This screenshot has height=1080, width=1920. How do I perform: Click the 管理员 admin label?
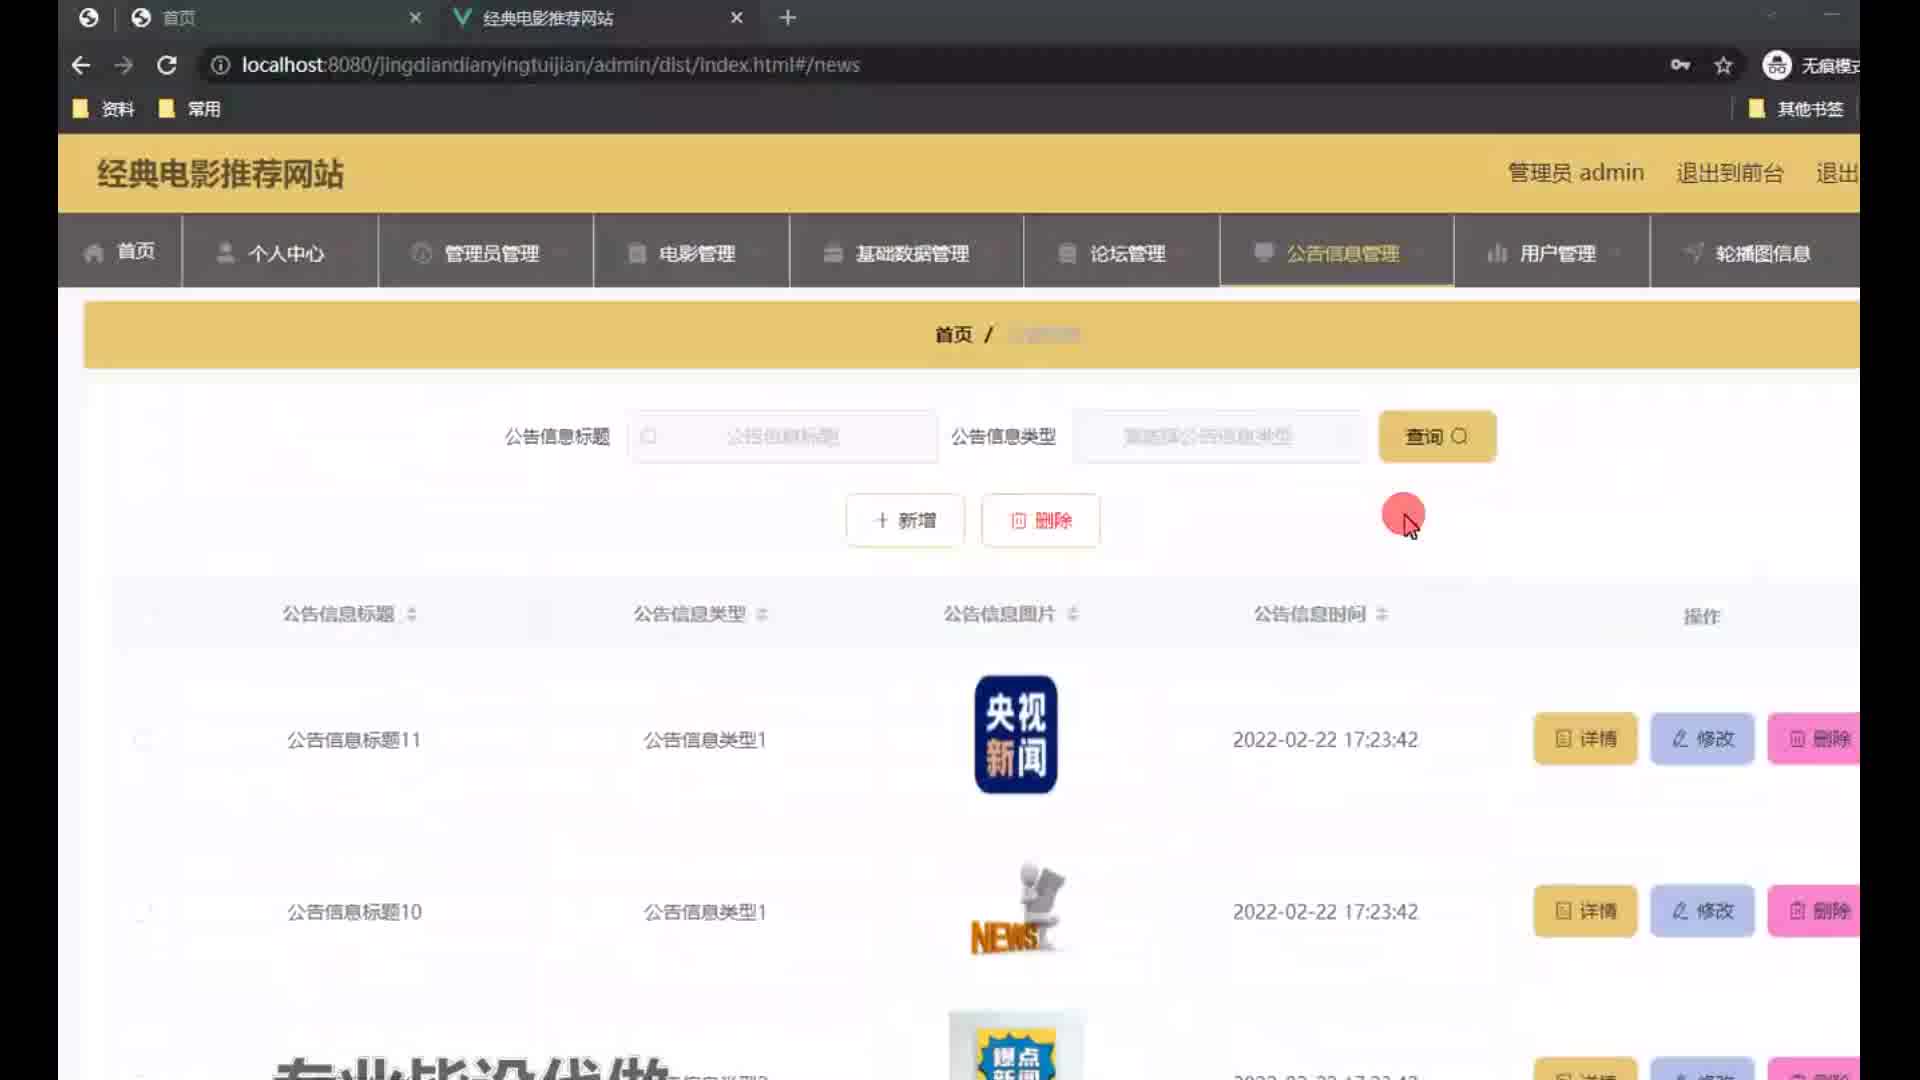pyautogui.click(x=1576, y=173)
